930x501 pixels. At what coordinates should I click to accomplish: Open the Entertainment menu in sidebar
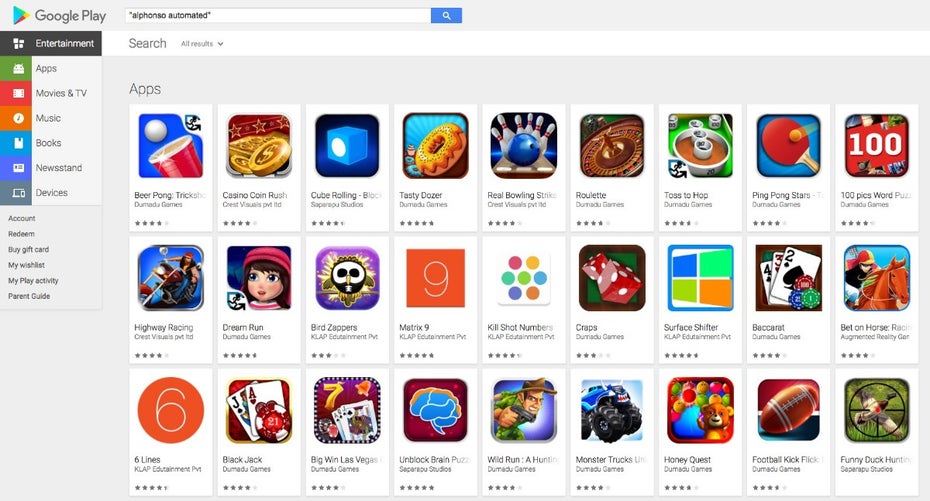tap(51, 43)
